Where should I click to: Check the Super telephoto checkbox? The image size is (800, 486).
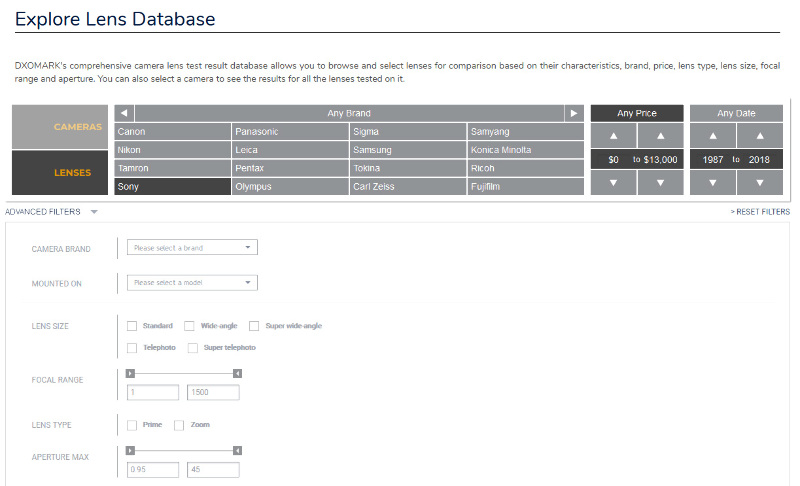(193, 348)
